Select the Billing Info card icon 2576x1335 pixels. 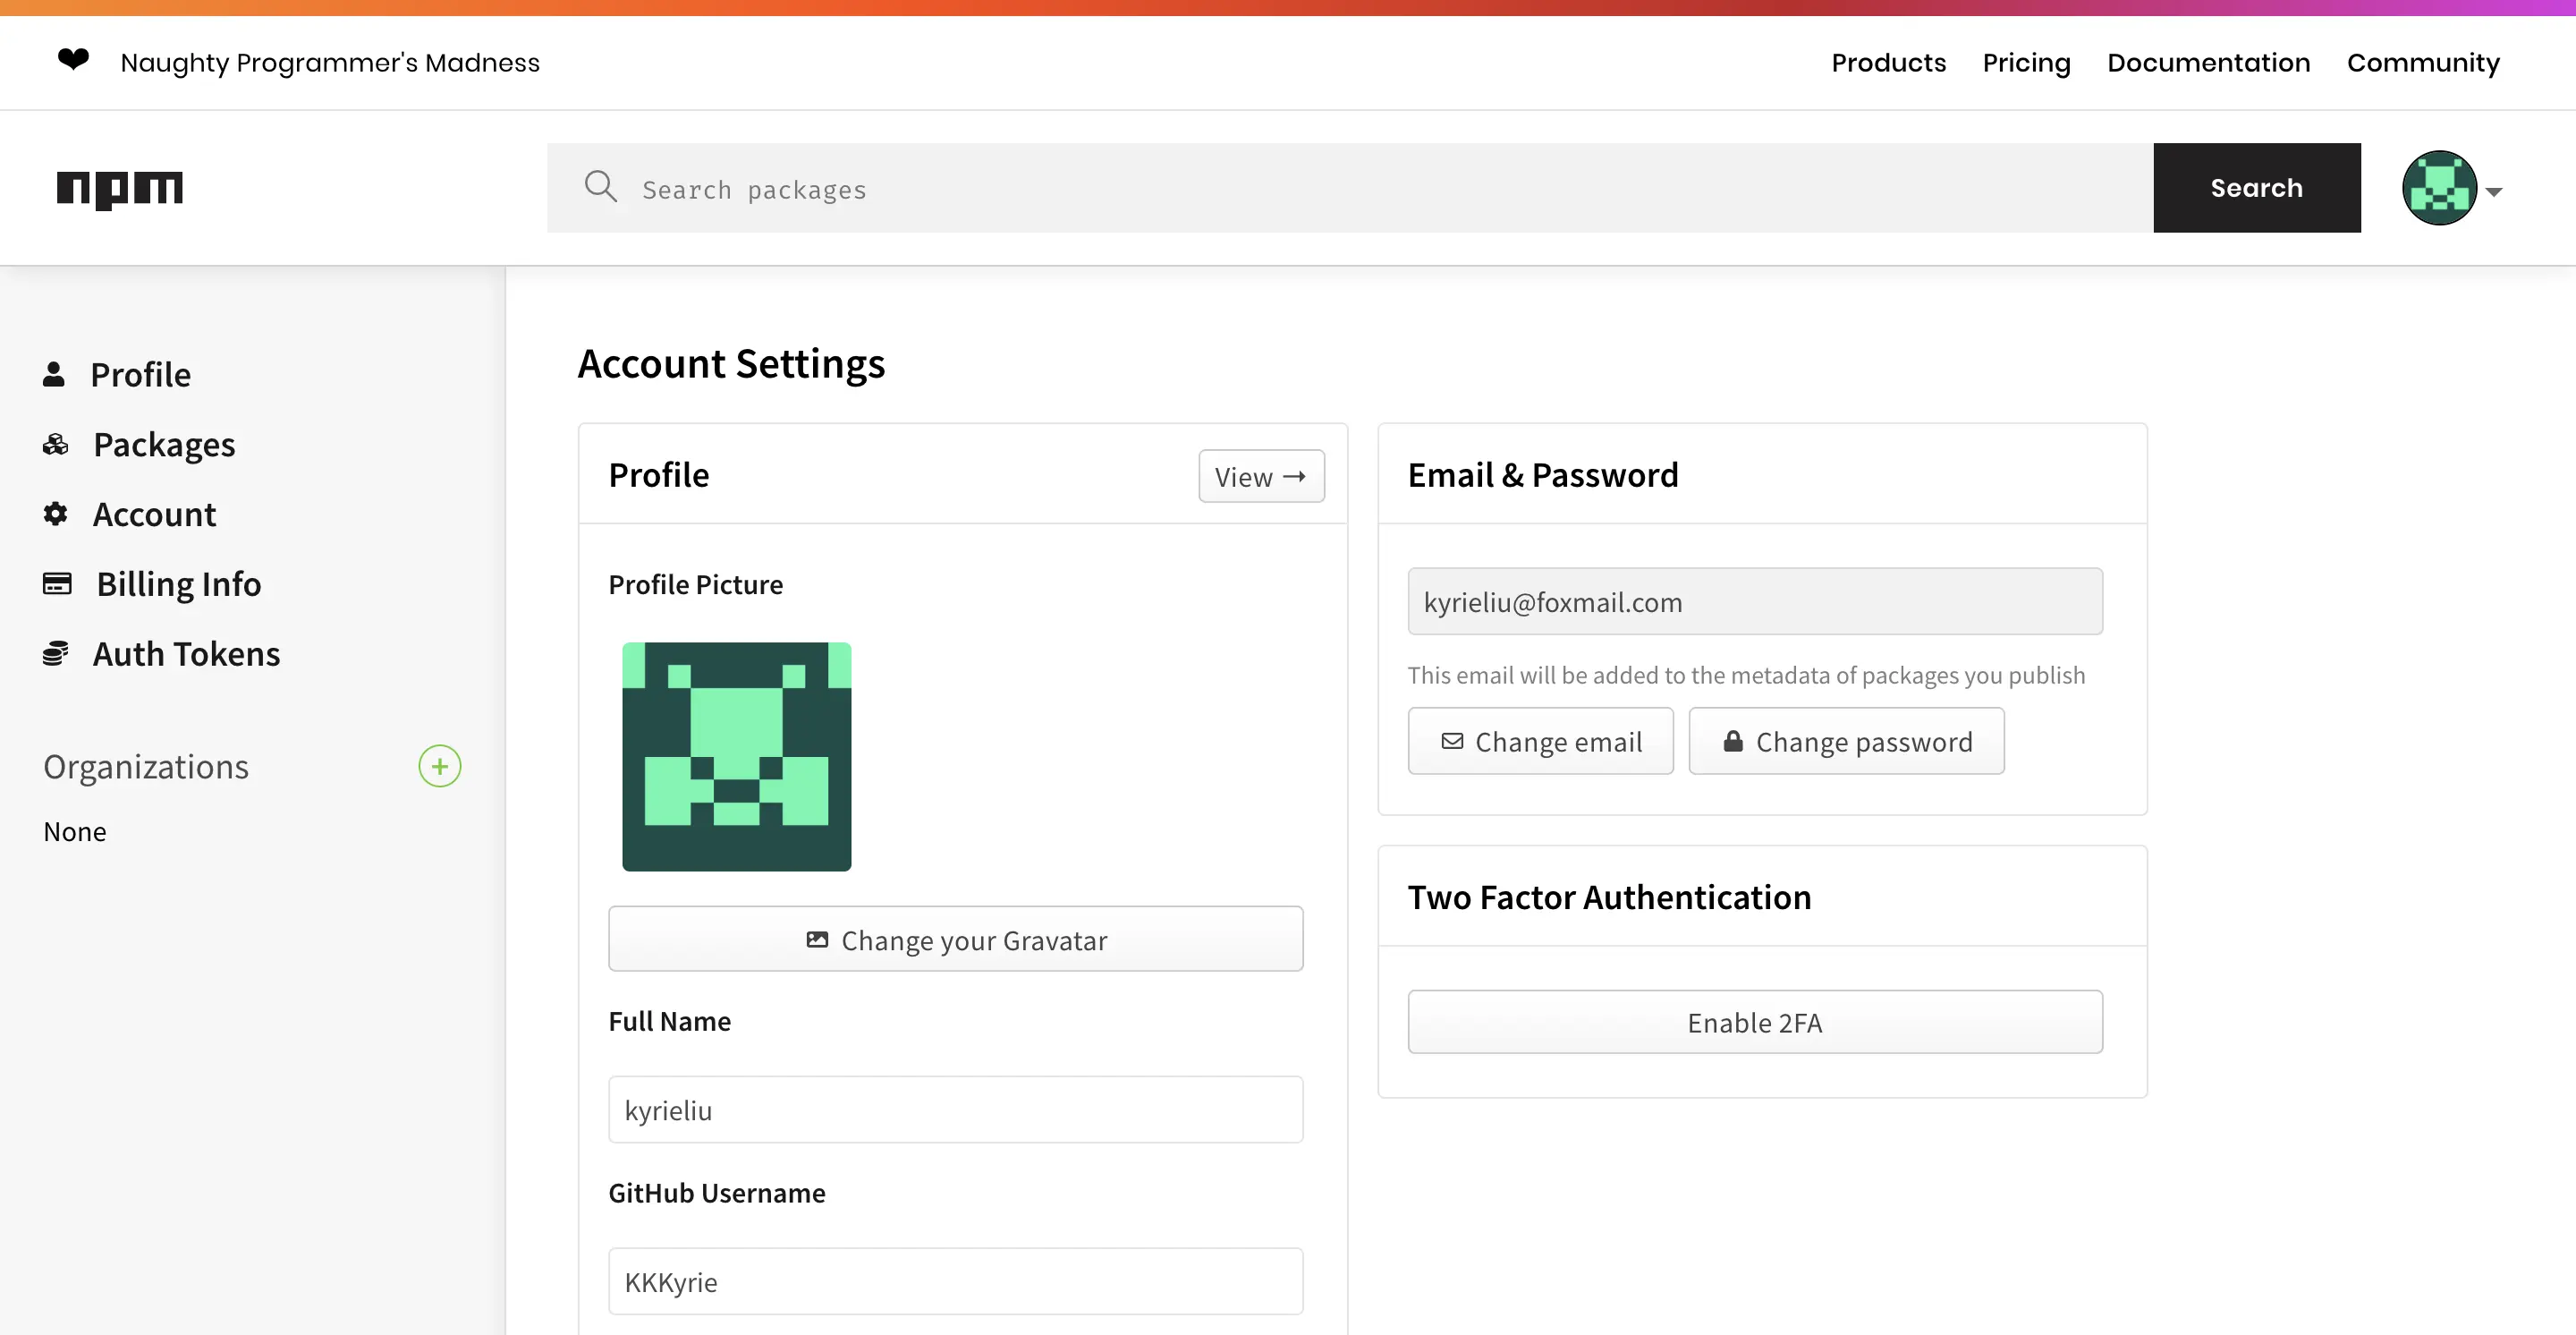point(57,583)
